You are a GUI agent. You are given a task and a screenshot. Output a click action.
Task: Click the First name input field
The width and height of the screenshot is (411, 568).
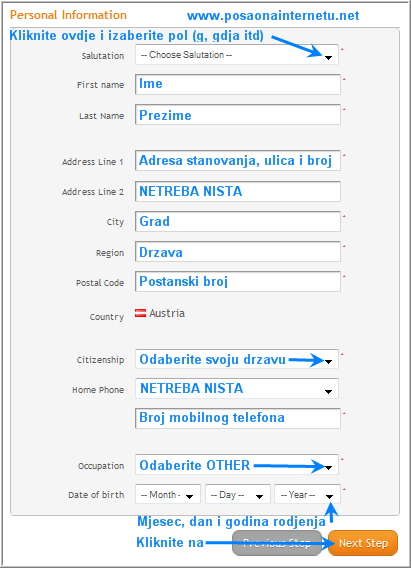coord(238,84)
